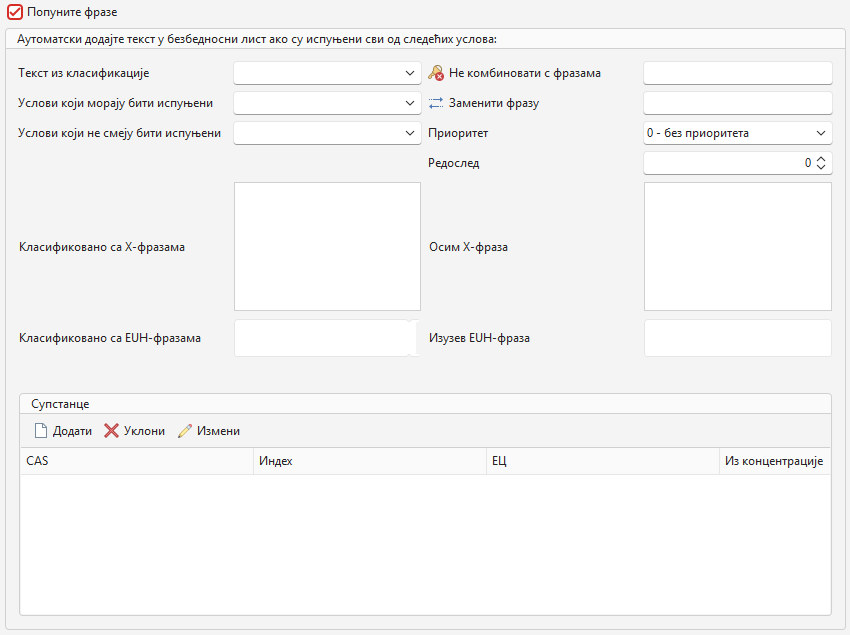The height and width of the screenshot is (635, 850).
Task: Click the Класификовано са EUH-фразама field
Action: click(327, 338)
